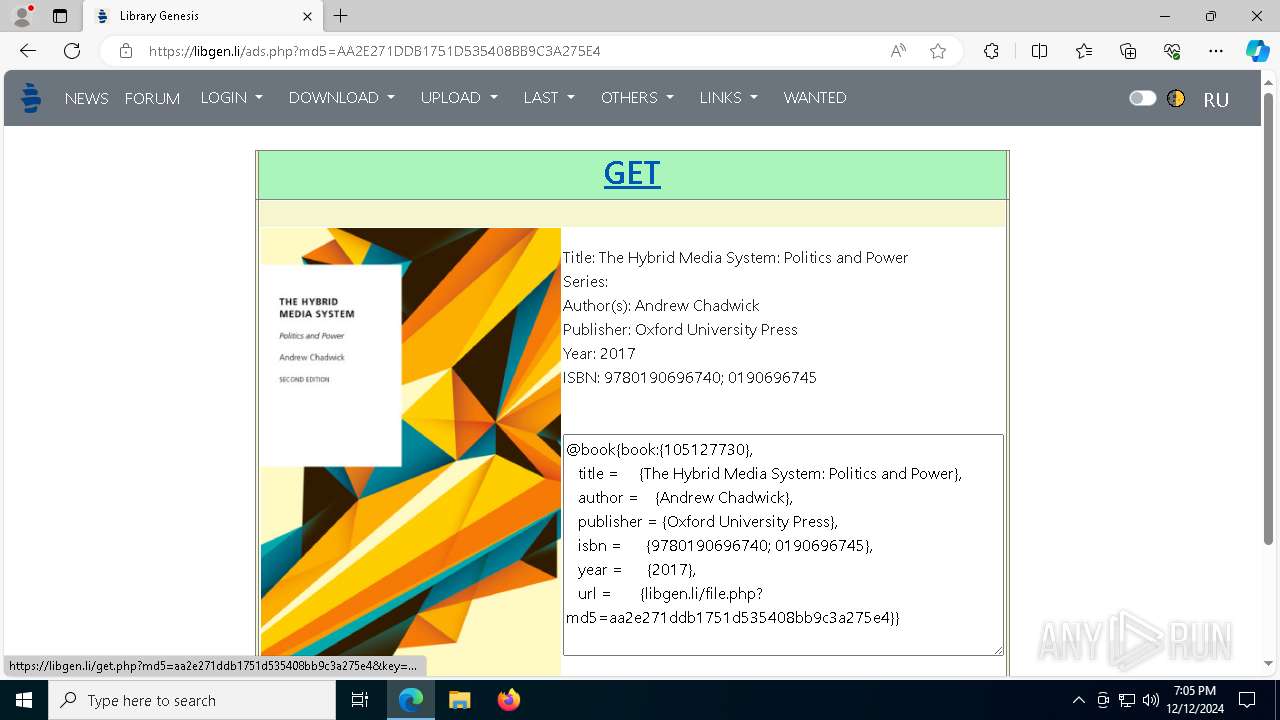Click the GET download link

pyautogui.click(x=632, y=173)
